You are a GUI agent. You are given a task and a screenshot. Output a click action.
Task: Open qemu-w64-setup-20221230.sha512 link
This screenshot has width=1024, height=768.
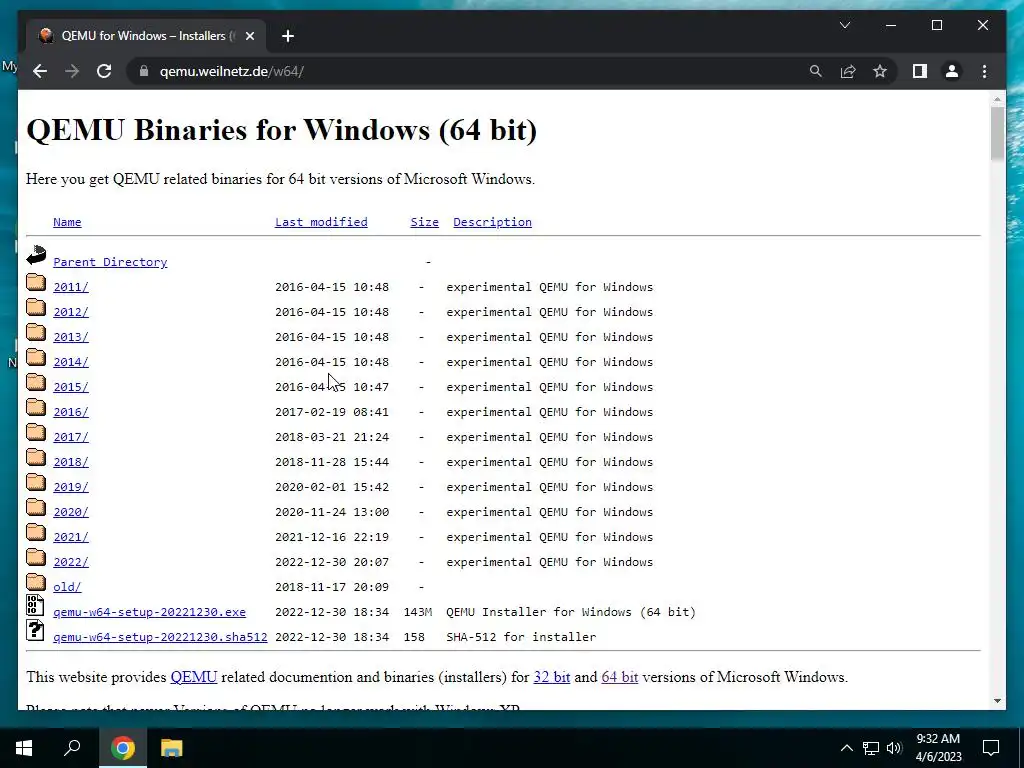(160, 637)
